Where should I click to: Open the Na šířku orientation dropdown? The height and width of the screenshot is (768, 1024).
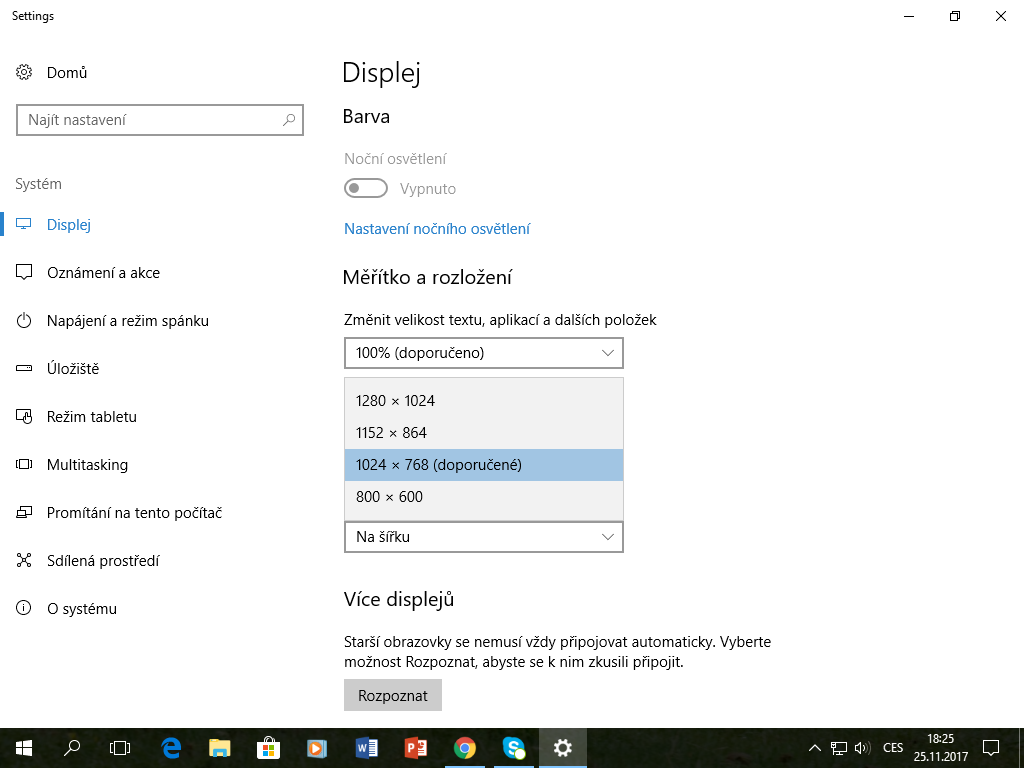[484, 537]
